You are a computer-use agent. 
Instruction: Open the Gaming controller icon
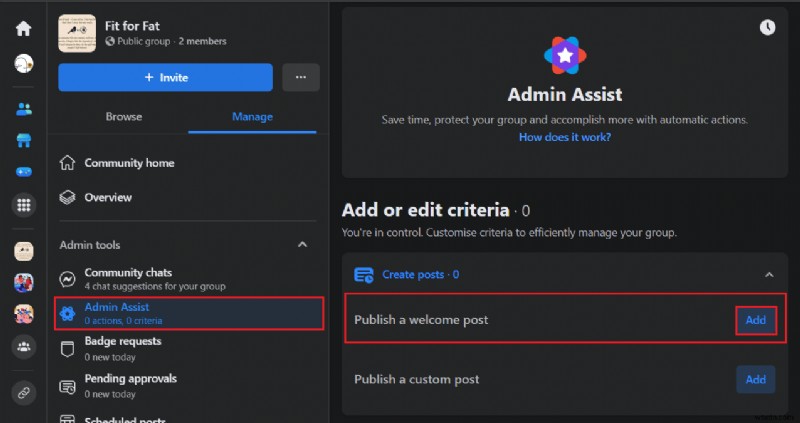click(23, 172)
